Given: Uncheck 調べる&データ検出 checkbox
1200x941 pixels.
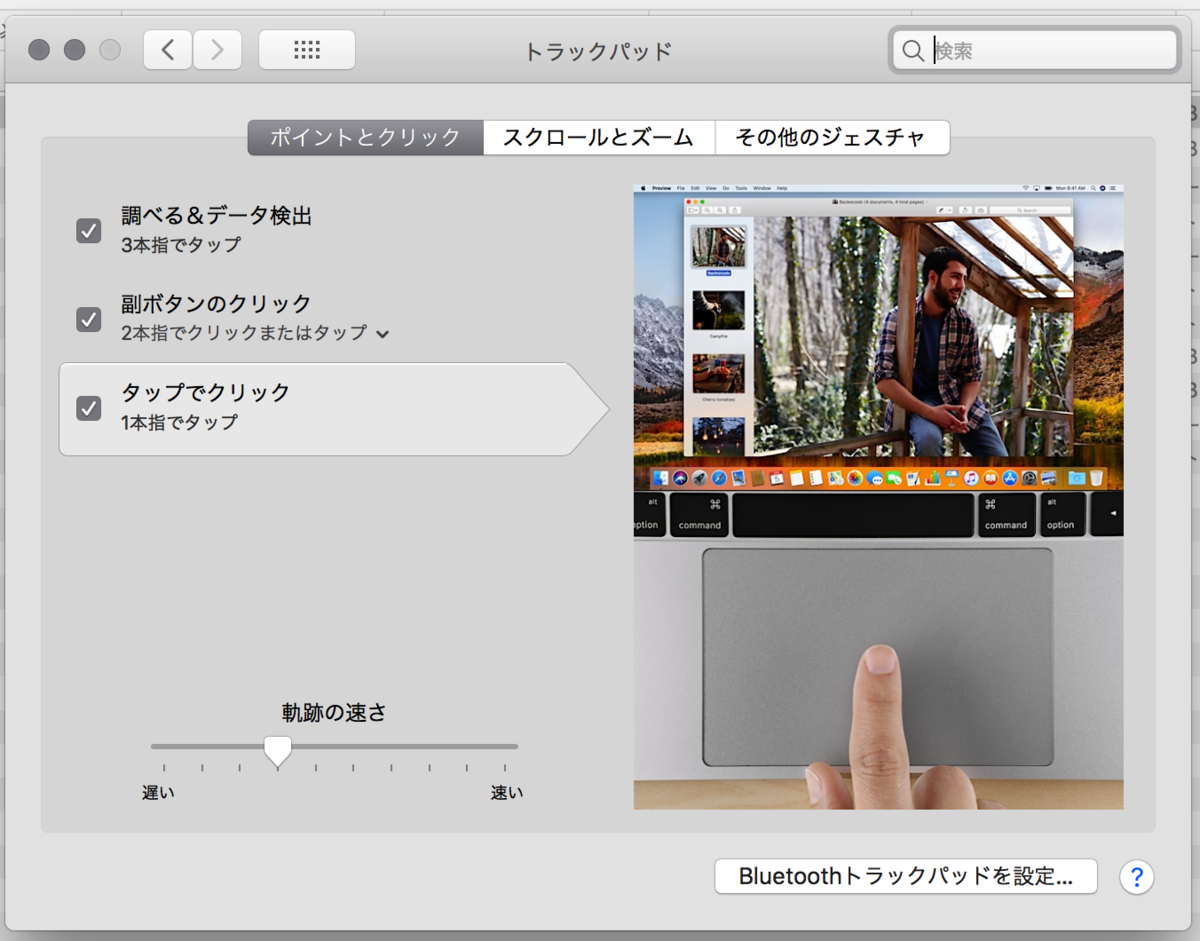Looking at the screenshot, I should [x=89, y=231].
